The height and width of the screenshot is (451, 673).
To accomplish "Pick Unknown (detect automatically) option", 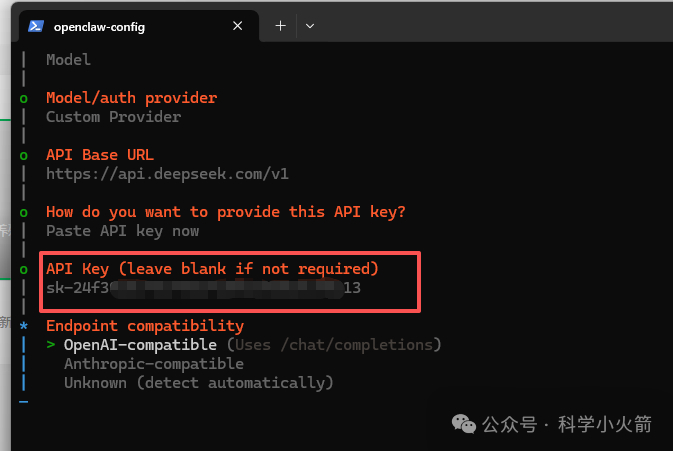I will pyautogui.click(x=198, y=383).
